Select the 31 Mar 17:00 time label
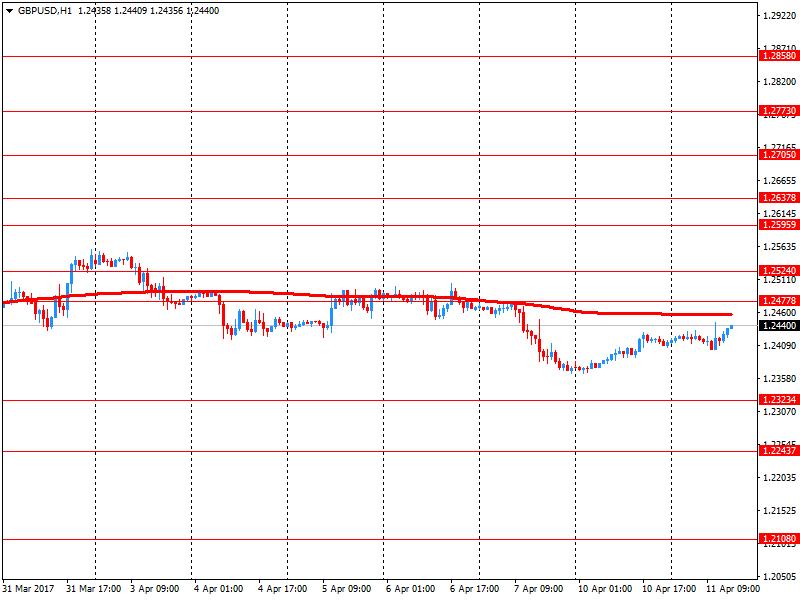The width and height of the screenshot is (800, 600). pos(93,589)
